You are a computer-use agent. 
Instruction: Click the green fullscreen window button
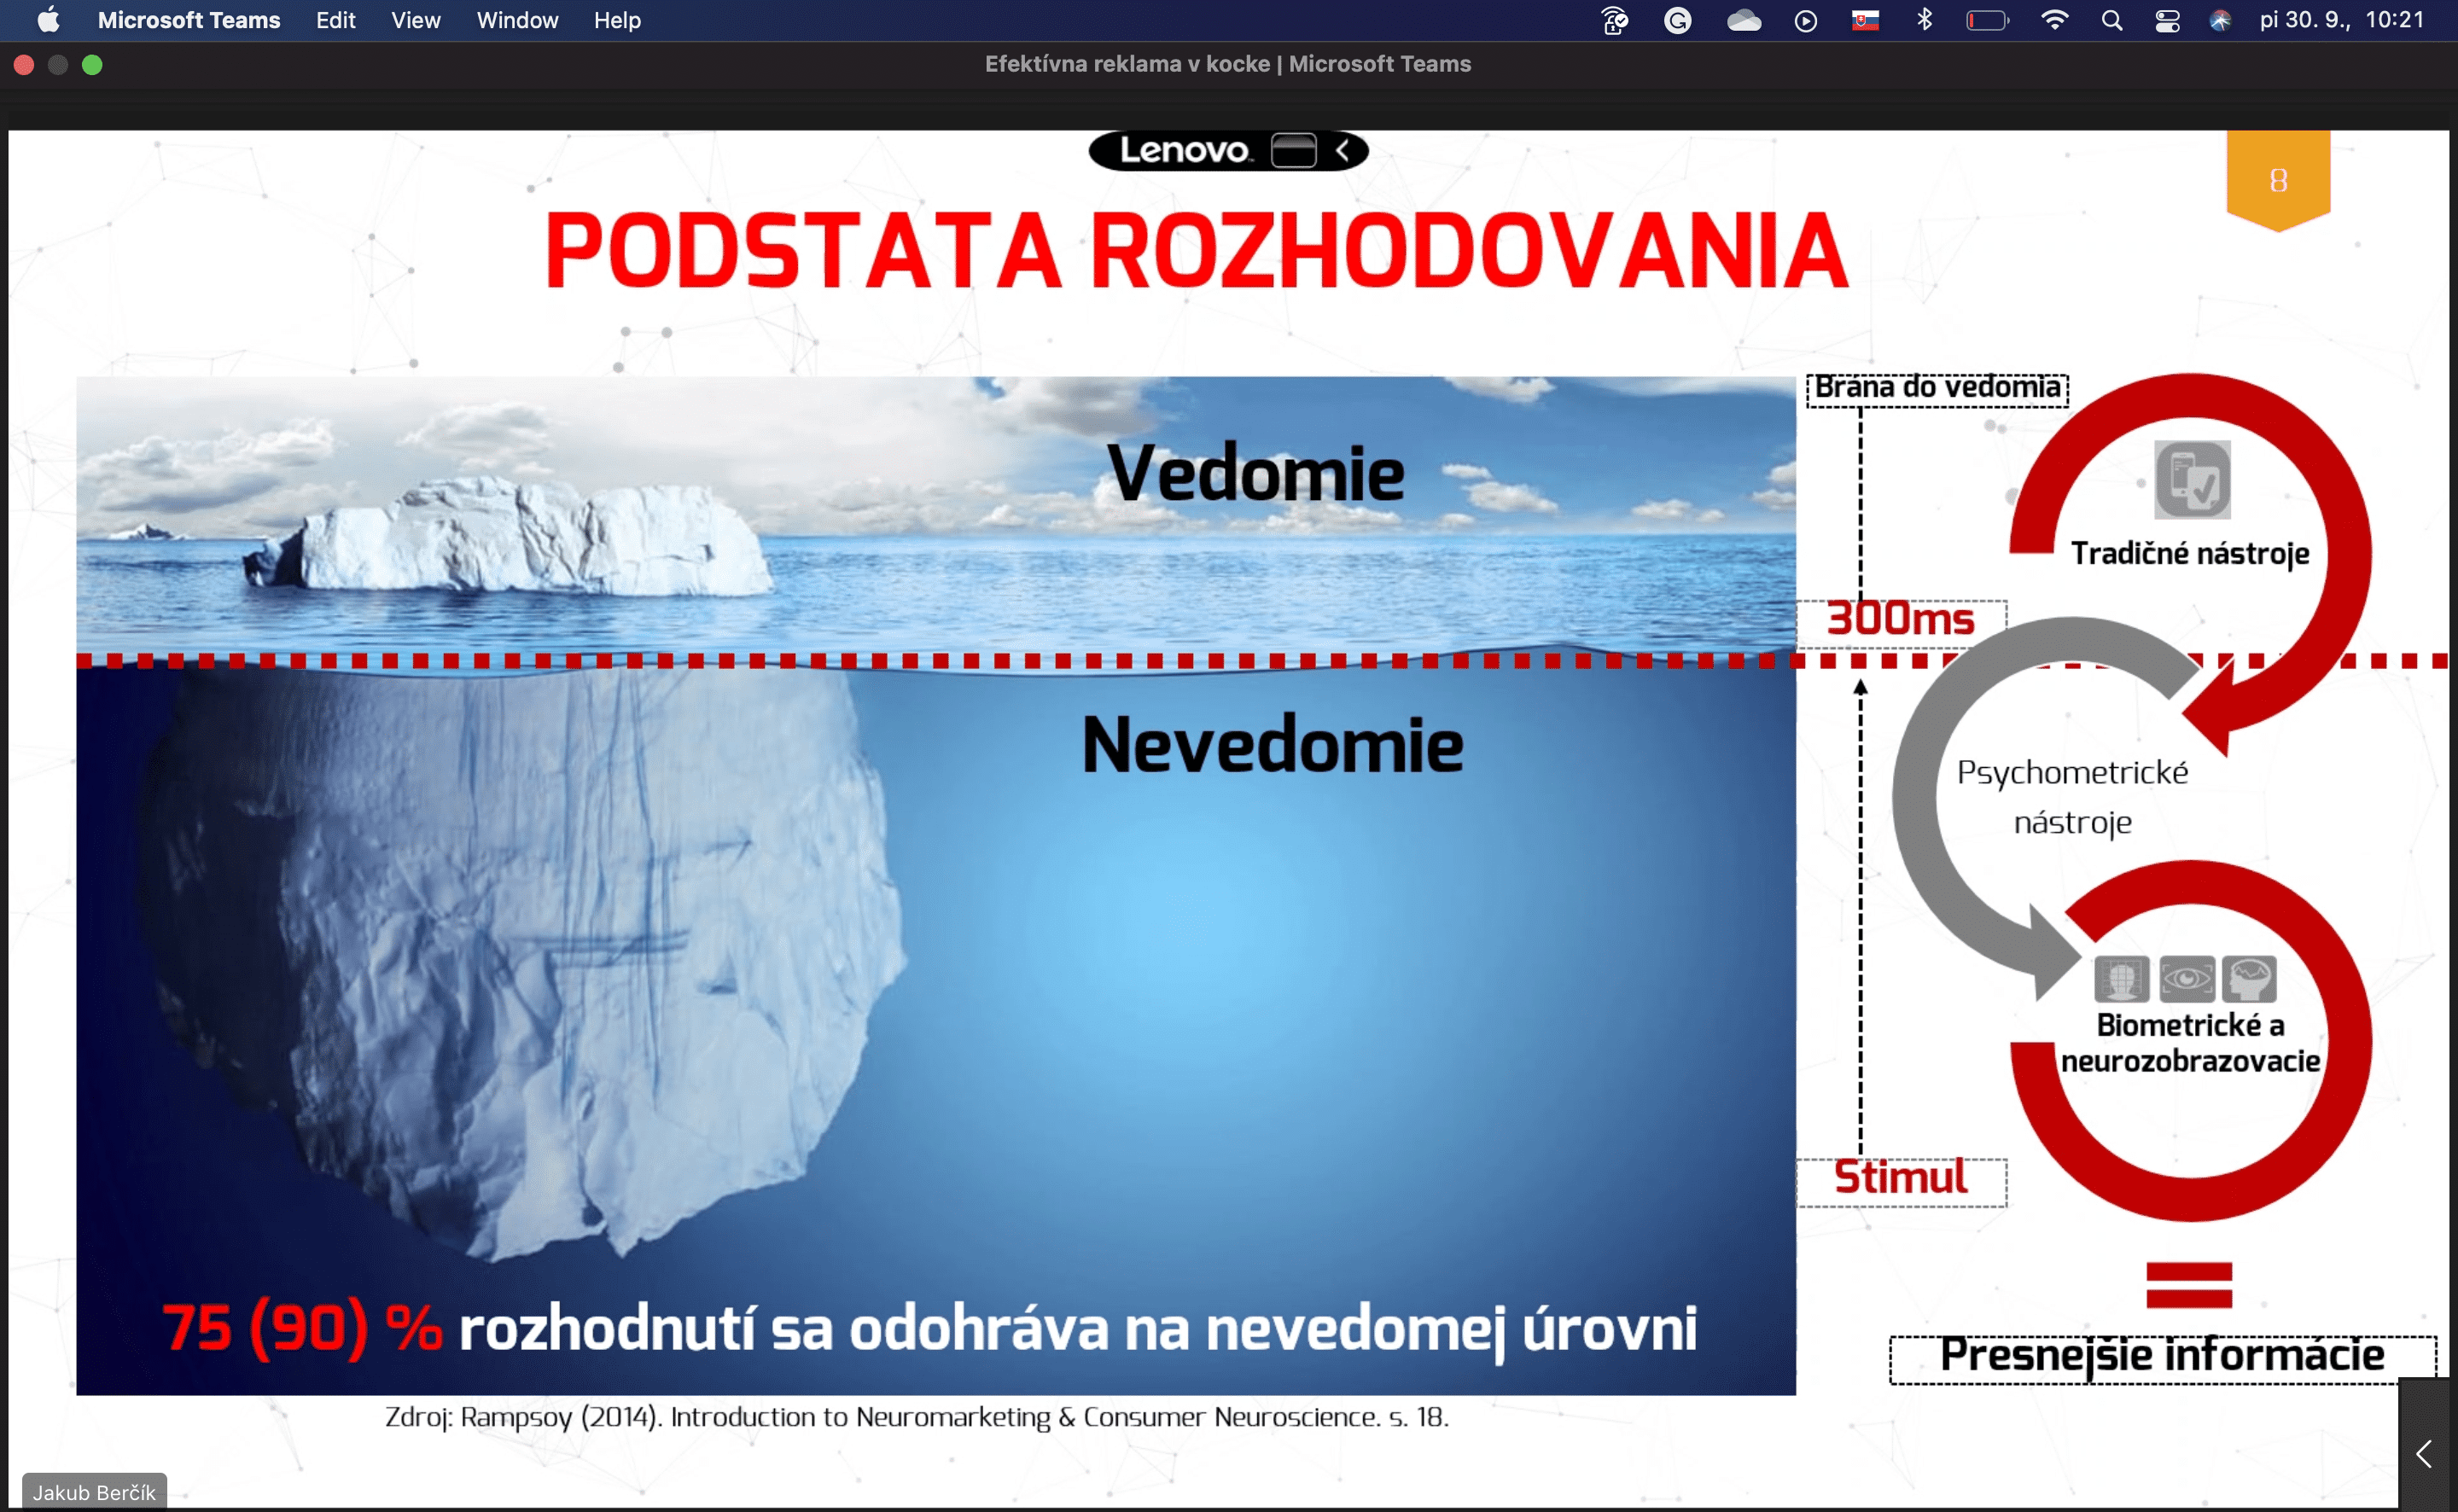coord(92,65)
